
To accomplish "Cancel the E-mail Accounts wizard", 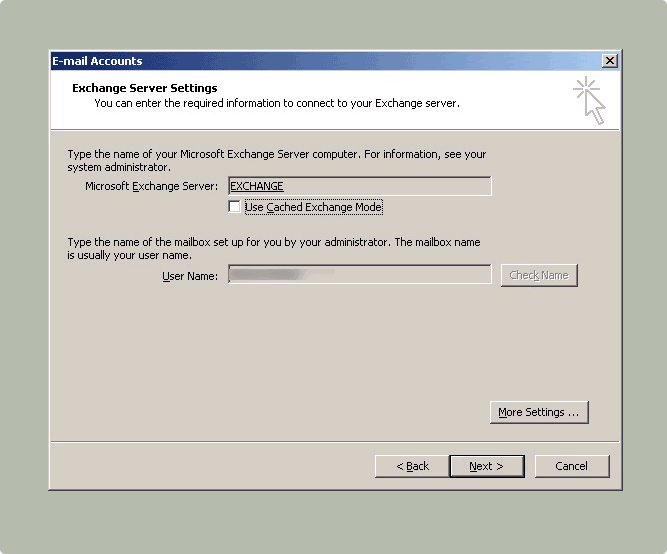I will point(572,466).
